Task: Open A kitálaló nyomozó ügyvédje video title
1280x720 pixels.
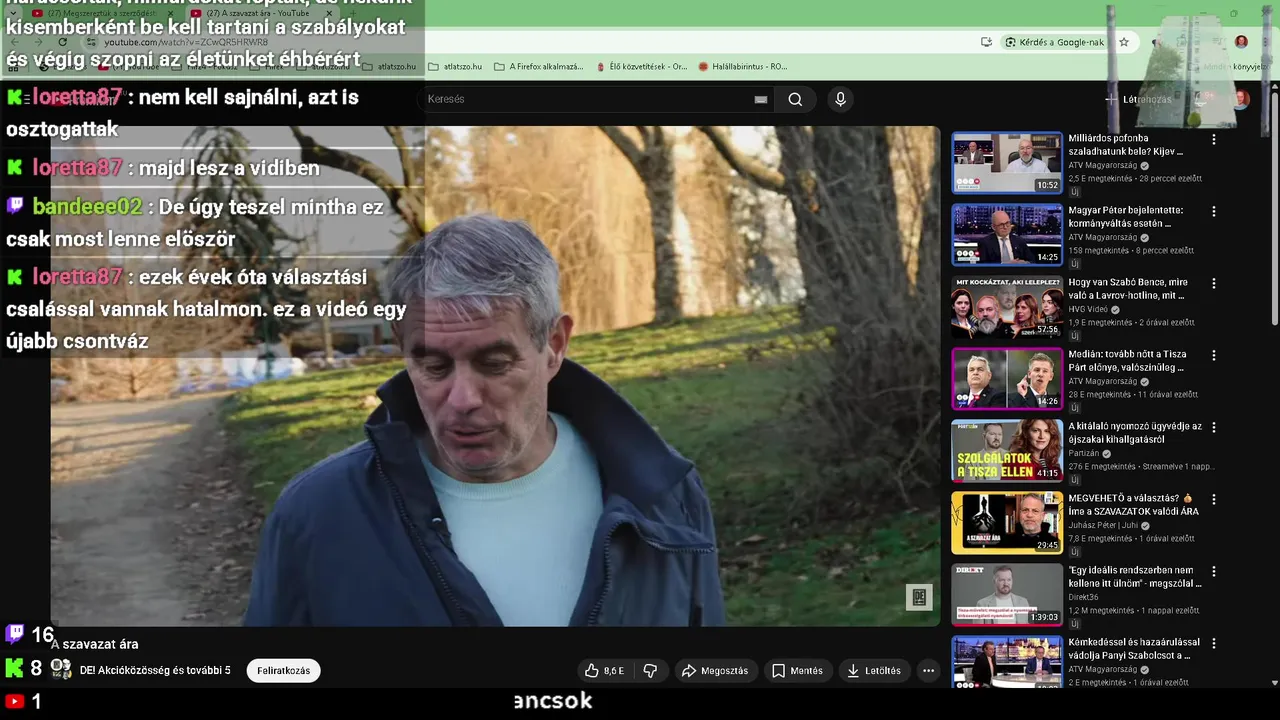Action: click(1135, 433)
